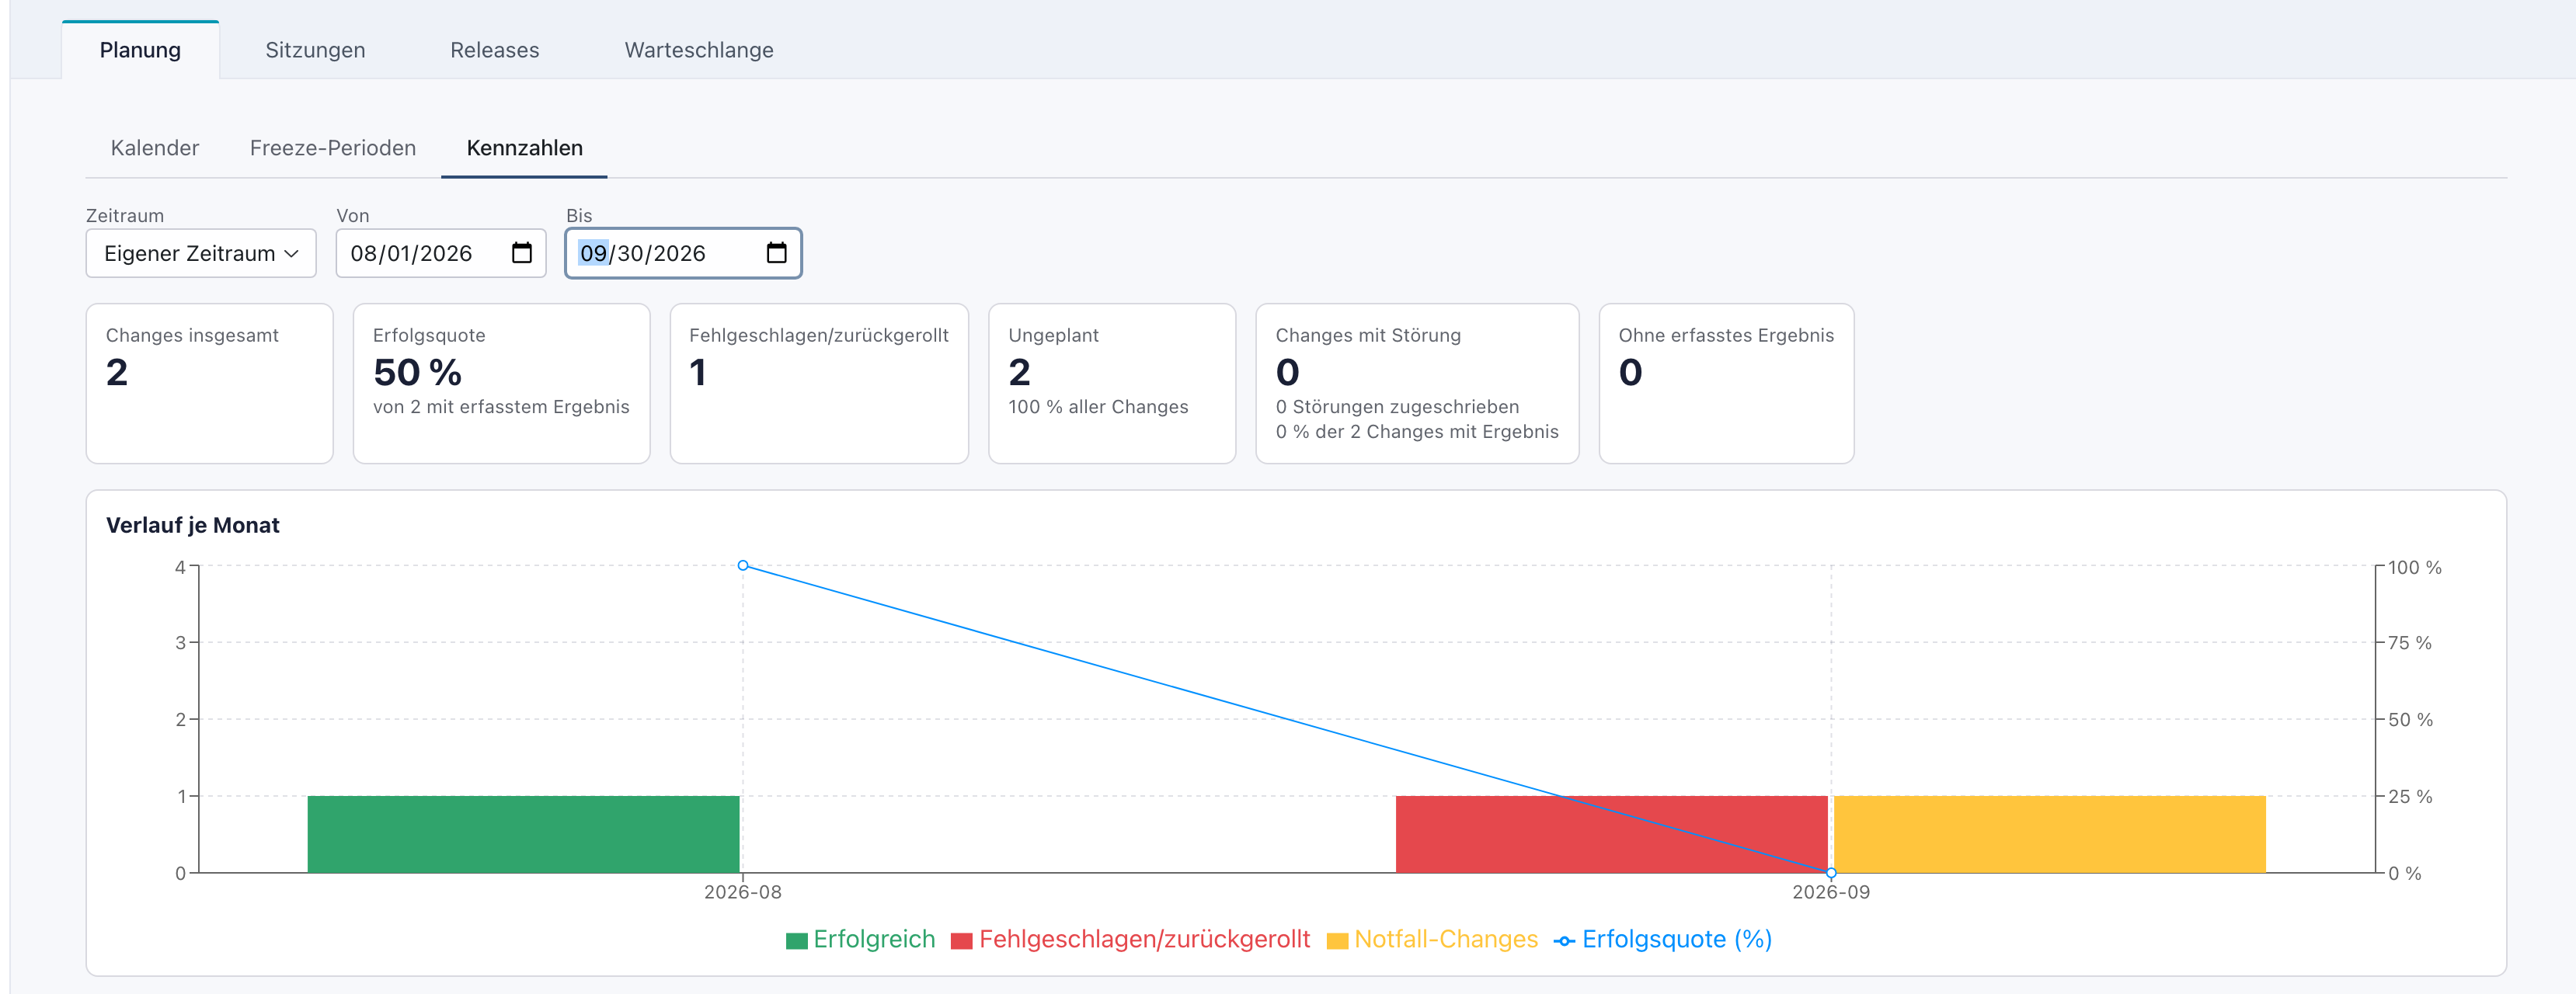
Task: Go to the Warteschlange tab
Action: click(x=699, y=50)
